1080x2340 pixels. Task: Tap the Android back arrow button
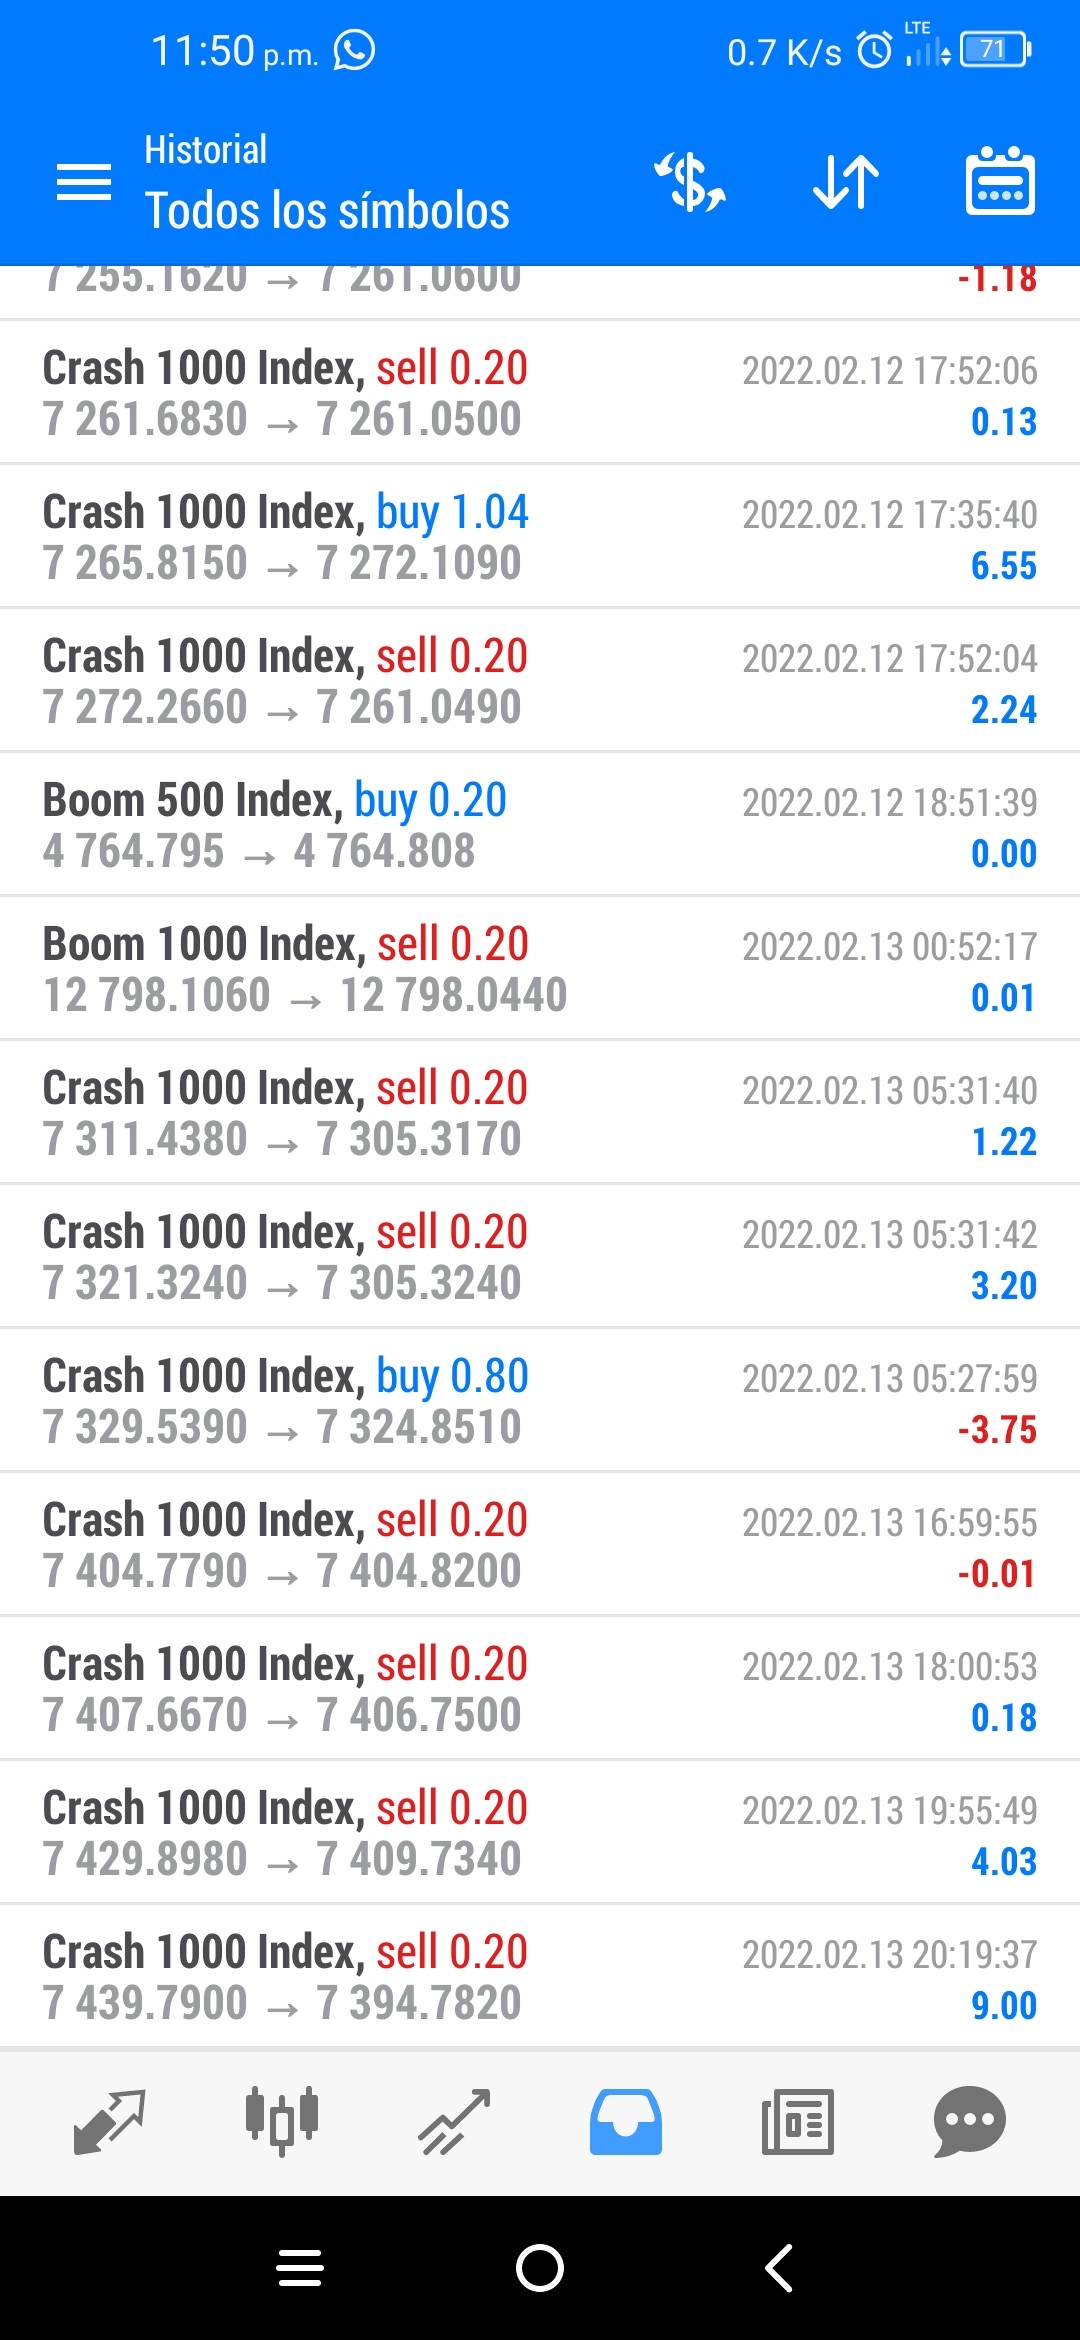pos(779,2268)
